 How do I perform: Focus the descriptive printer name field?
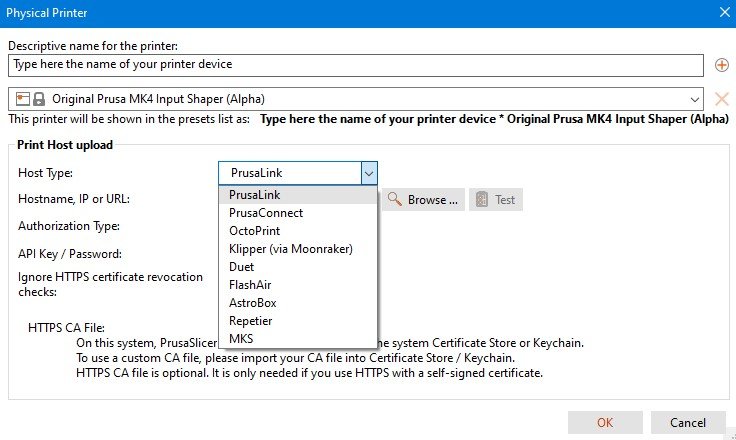click(356, 65)
